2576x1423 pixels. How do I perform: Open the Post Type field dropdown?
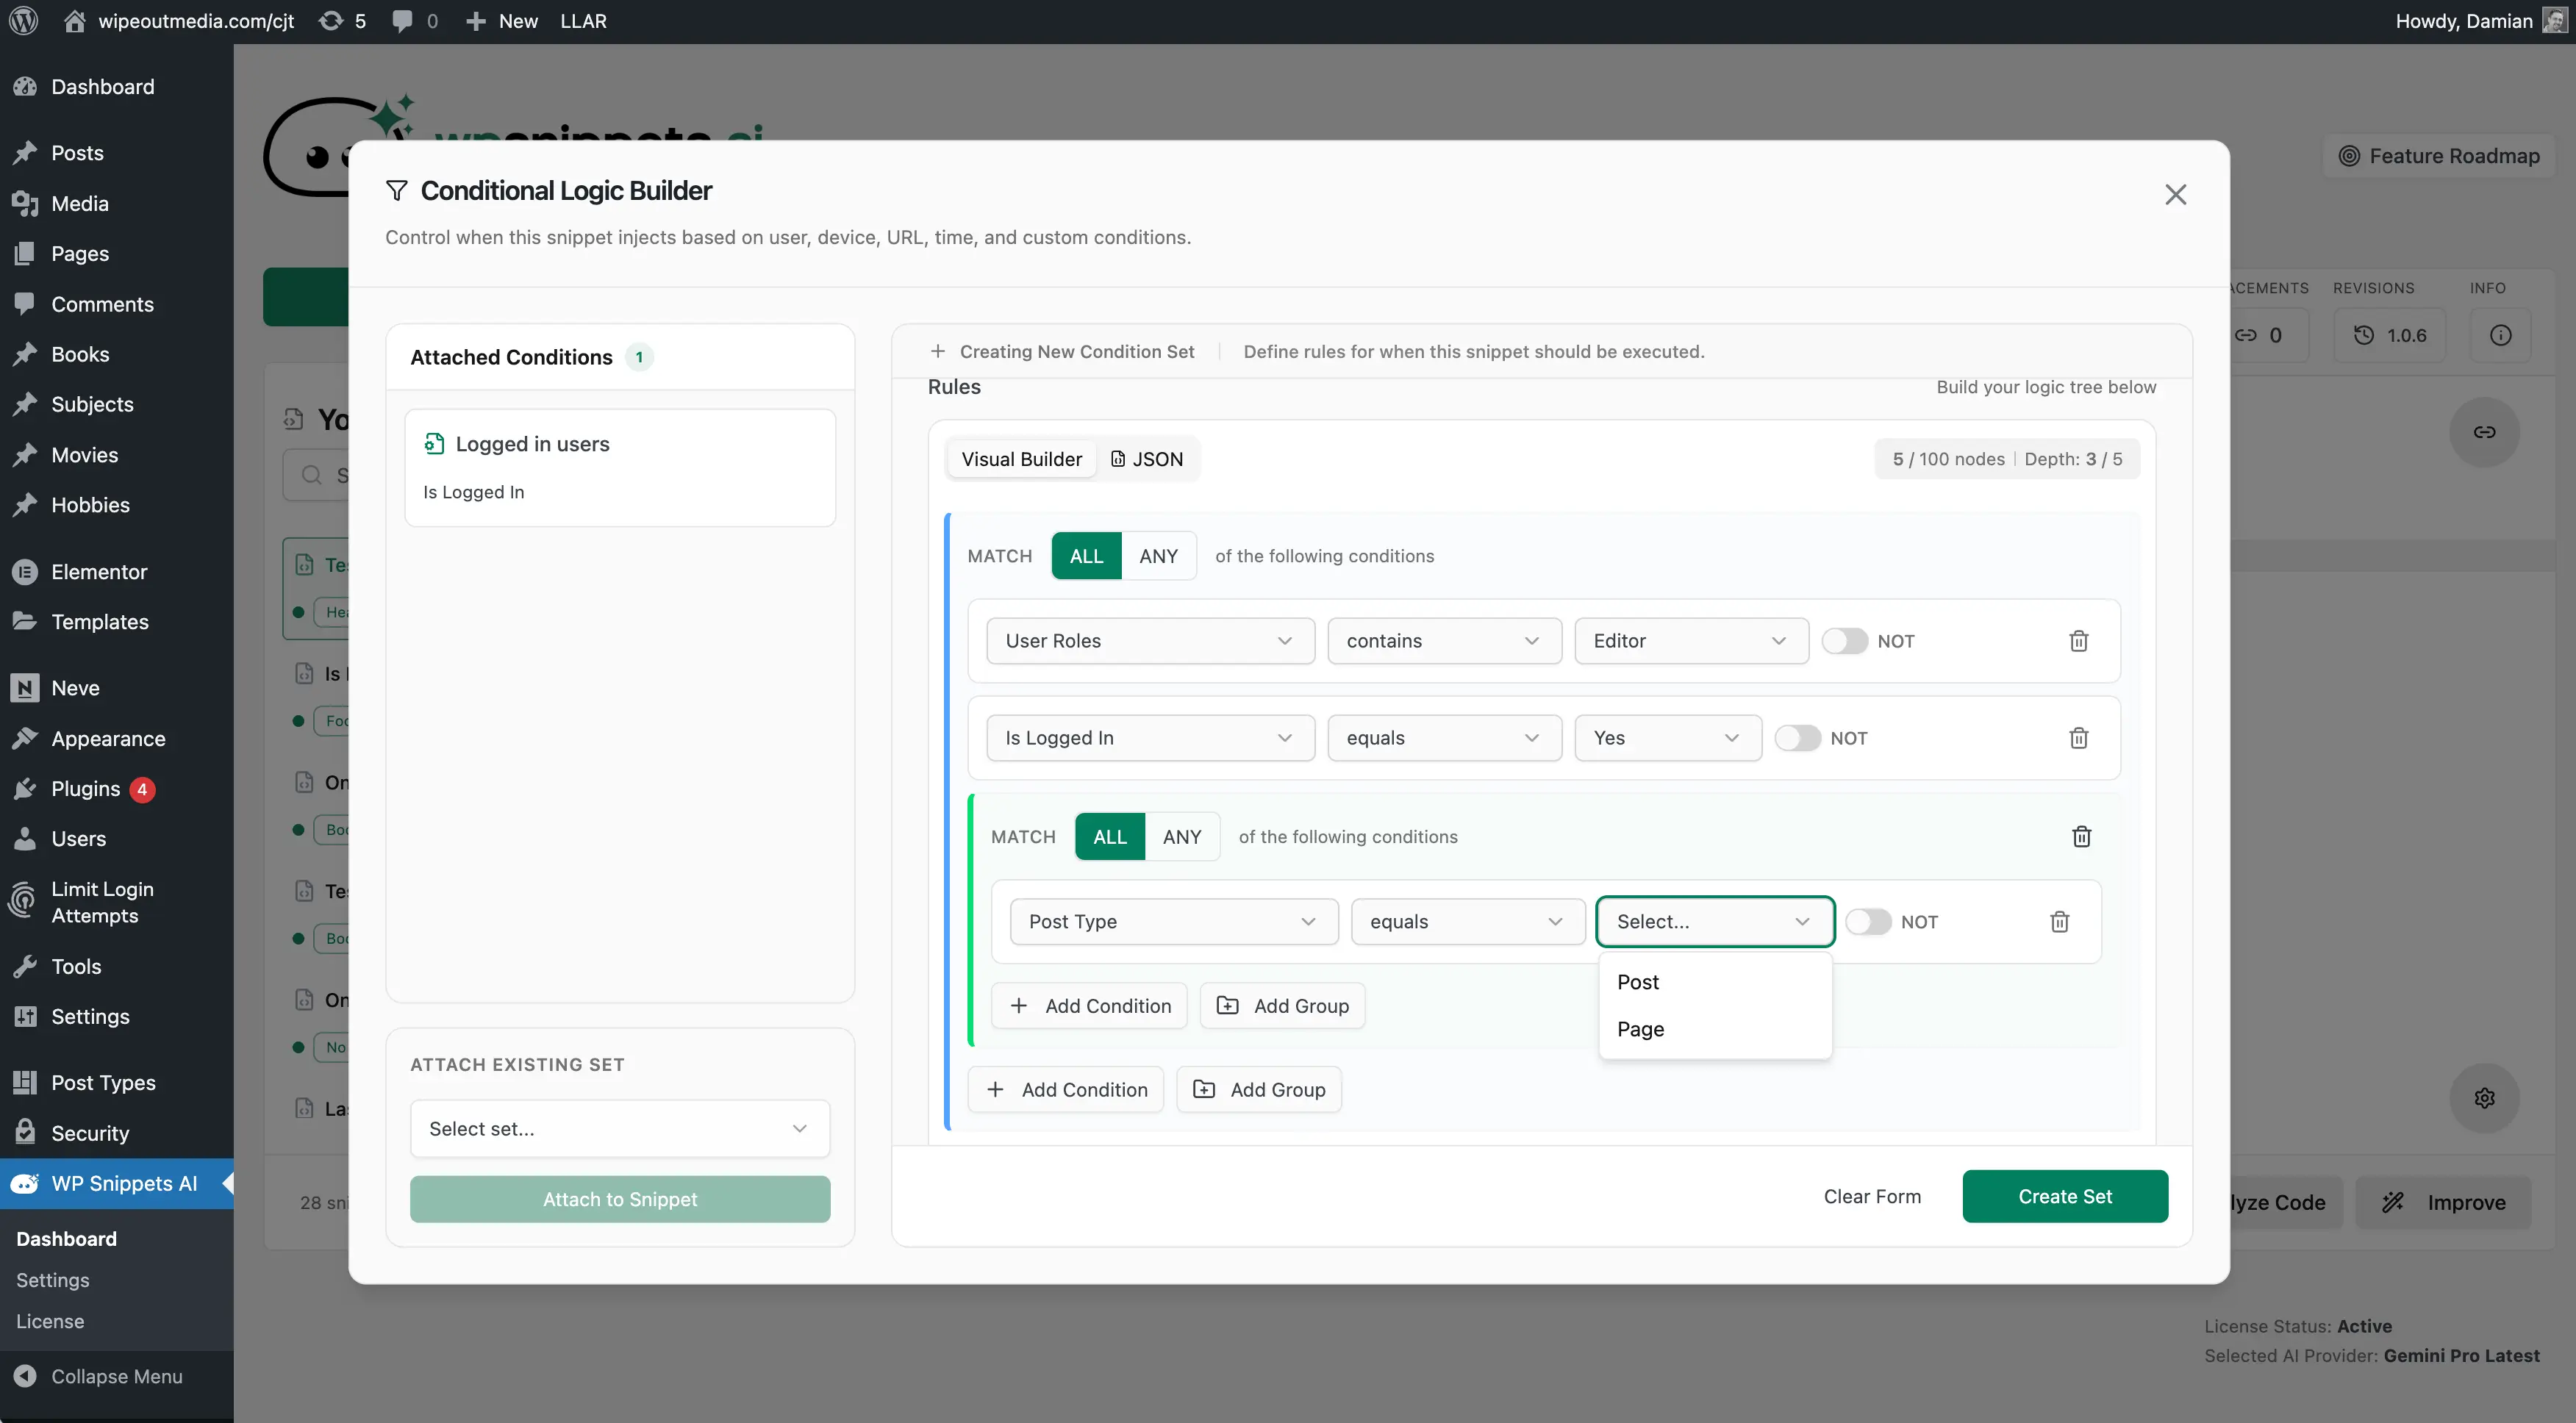click(1174, 922)
